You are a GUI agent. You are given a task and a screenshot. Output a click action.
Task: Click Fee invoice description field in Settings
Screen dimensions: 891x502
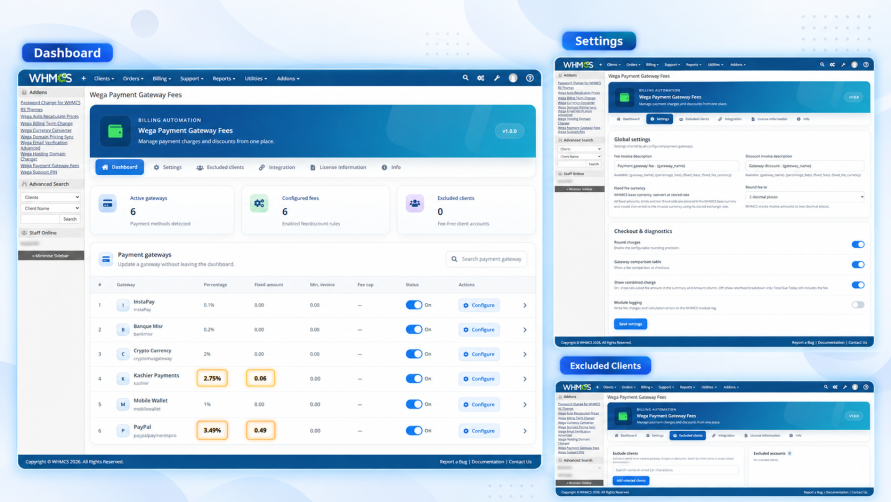coord(676,166)
